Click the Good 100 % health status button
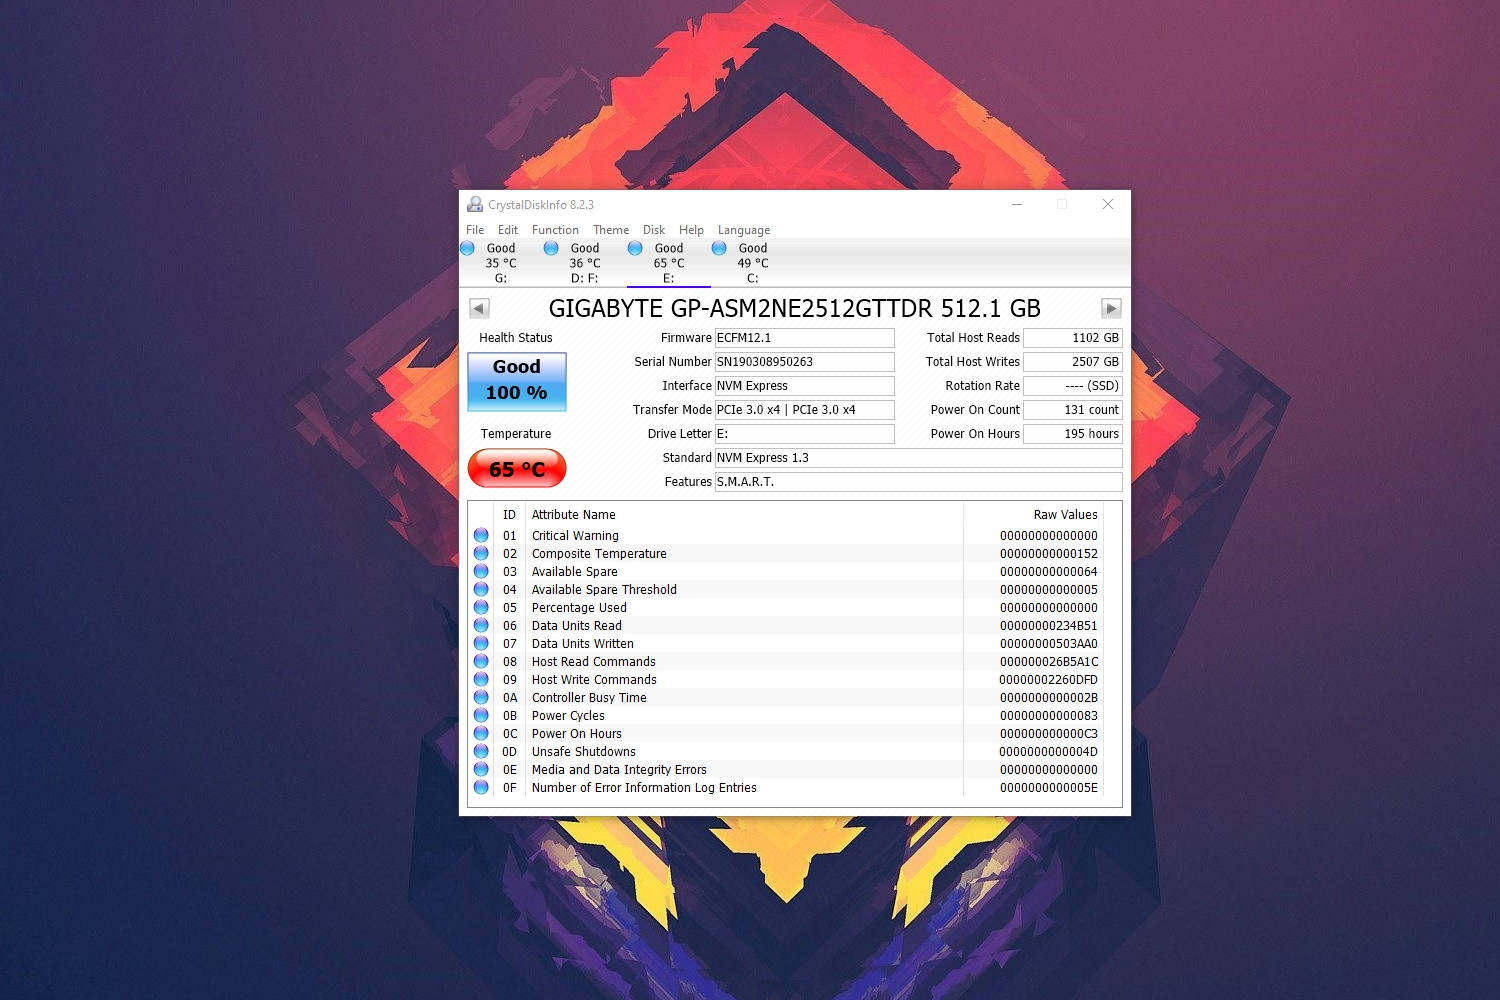The image size is (1500, 1000). point(517,381)
